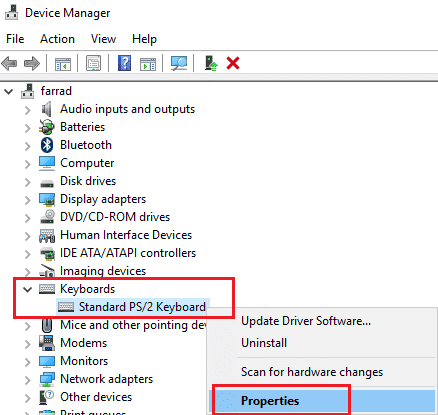Viewport: 438px width, 415px height.
Task: Click the Bluetooth icon in the tree
Action: (47, 145)
